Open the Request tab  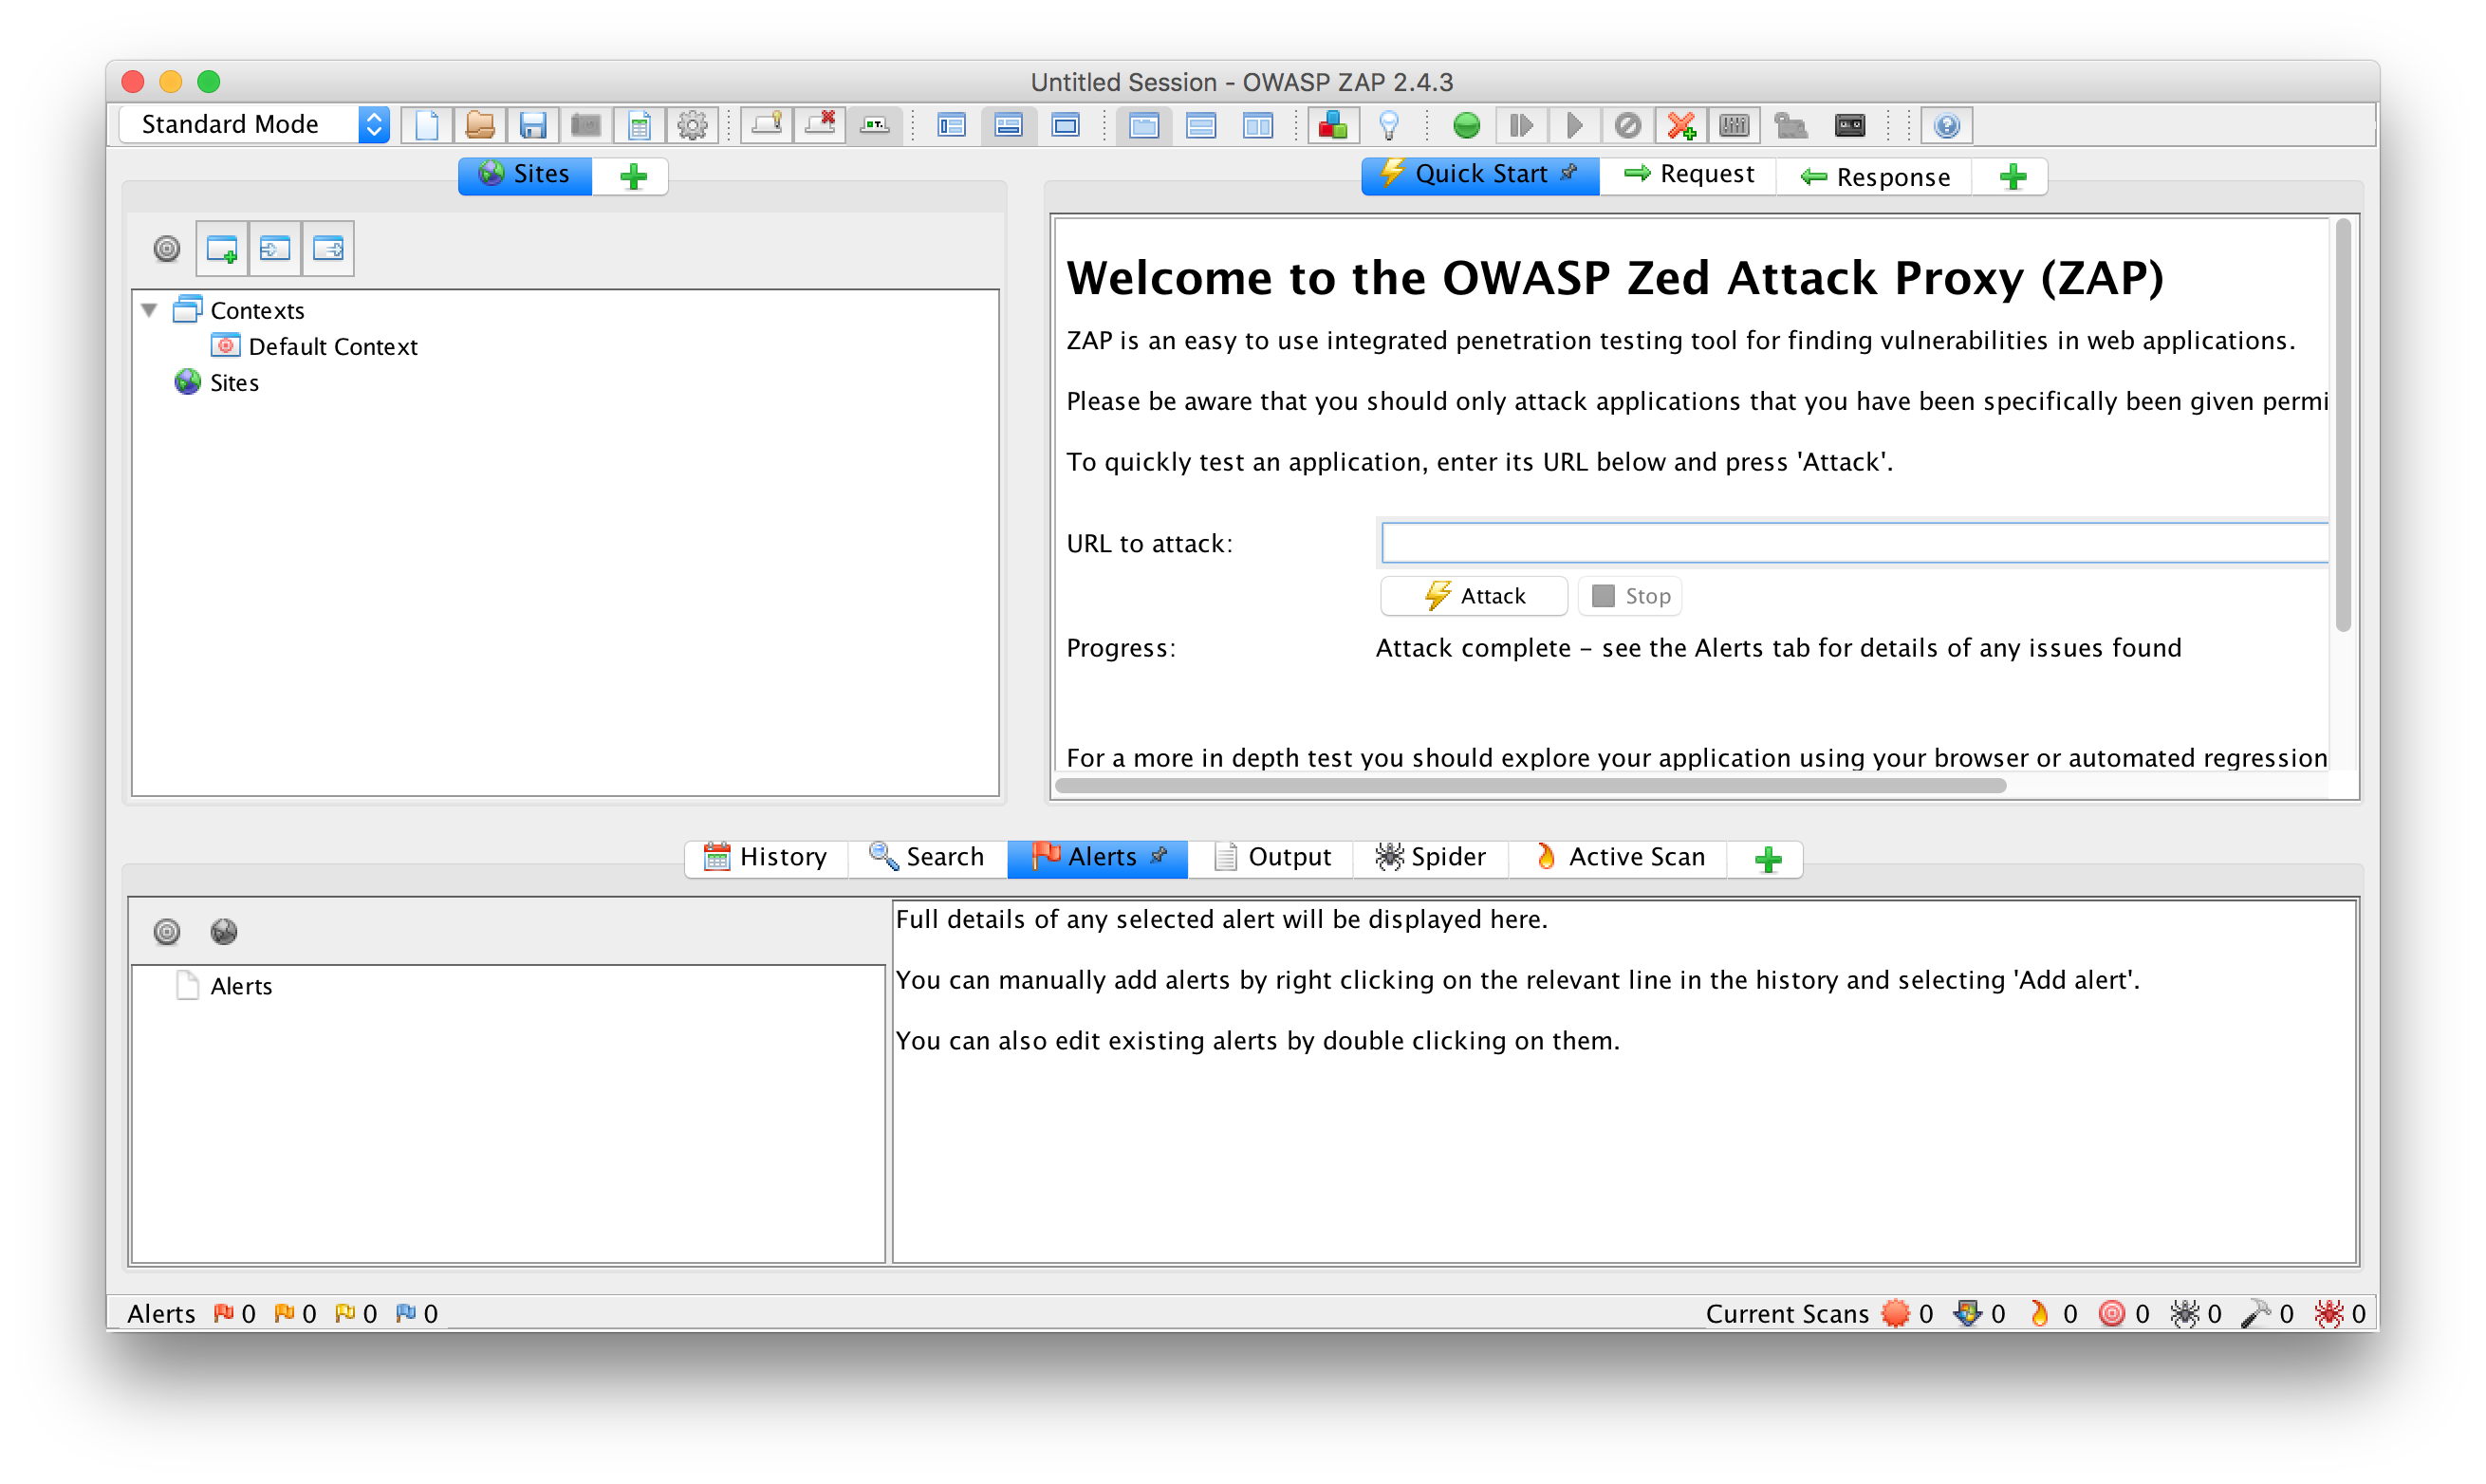1689,175
